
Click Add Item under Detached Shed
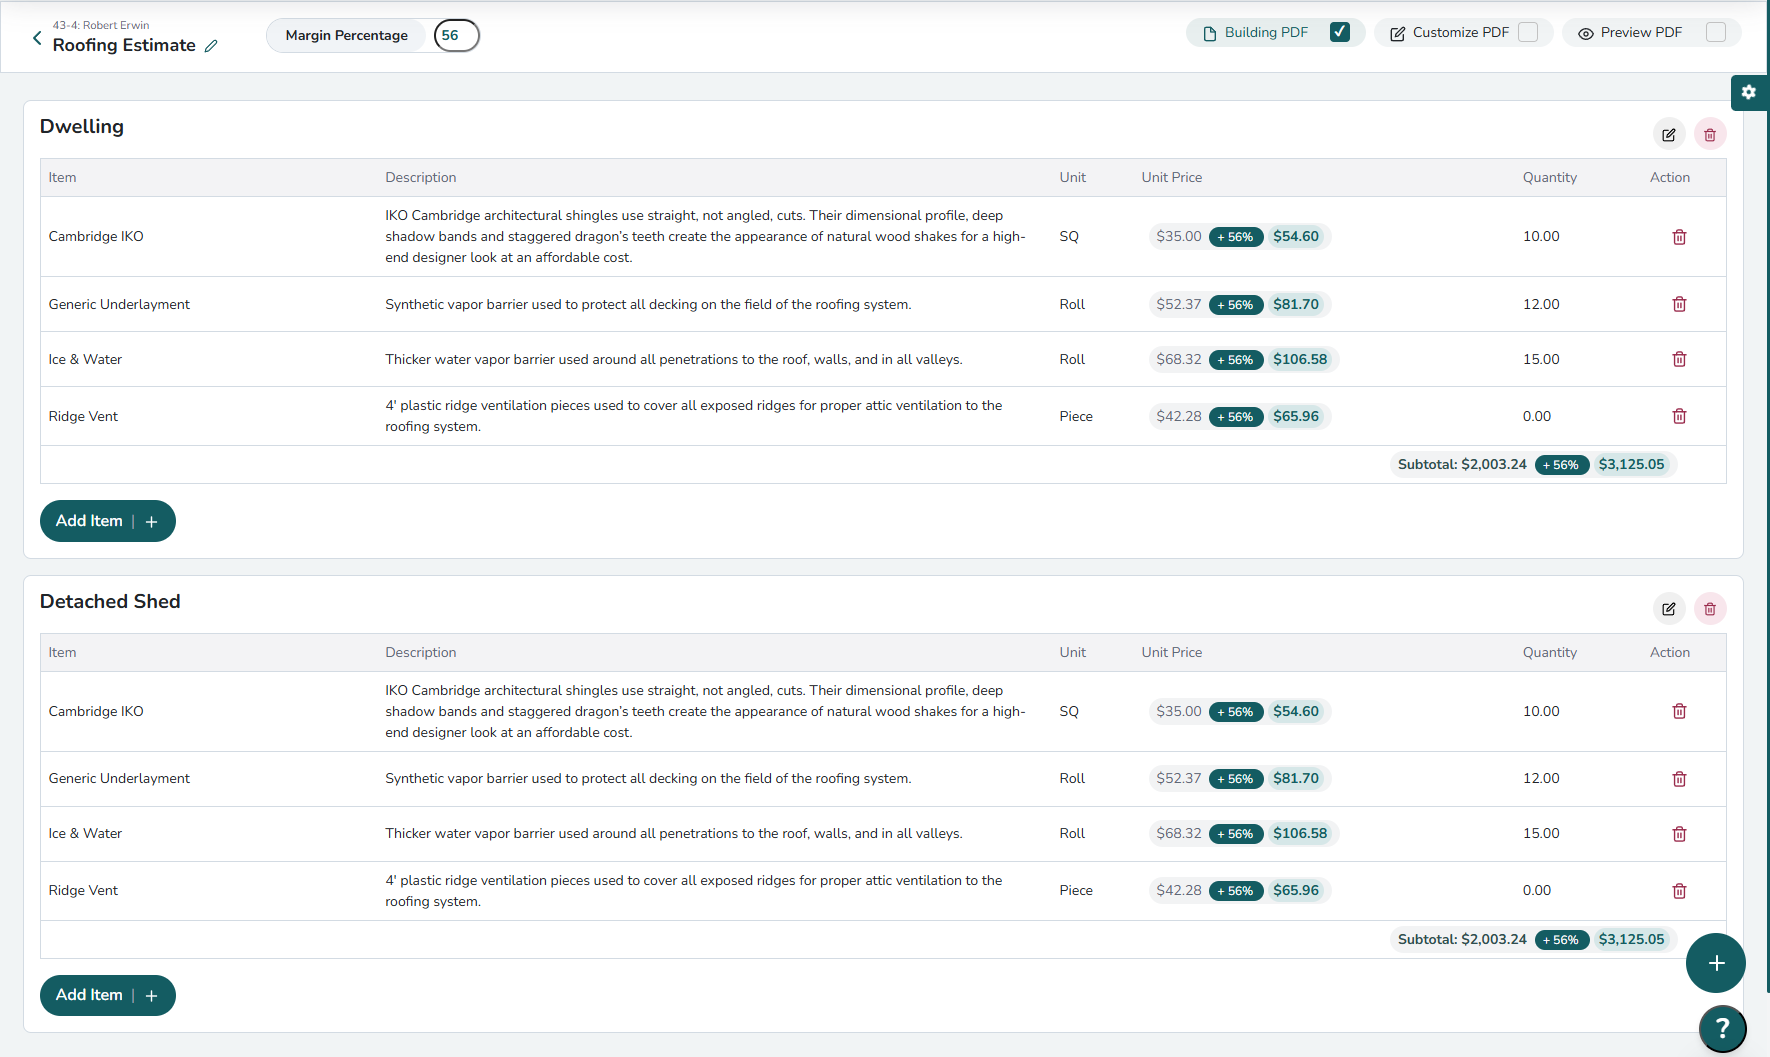107,995
